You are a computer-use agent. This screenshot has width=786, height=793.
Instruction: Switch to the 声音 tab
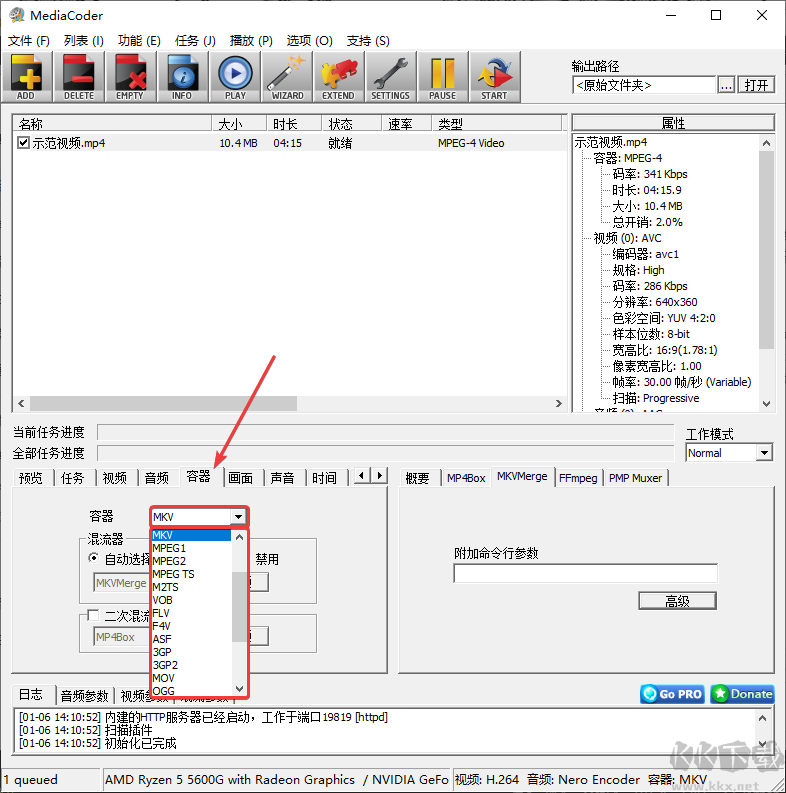282,478
